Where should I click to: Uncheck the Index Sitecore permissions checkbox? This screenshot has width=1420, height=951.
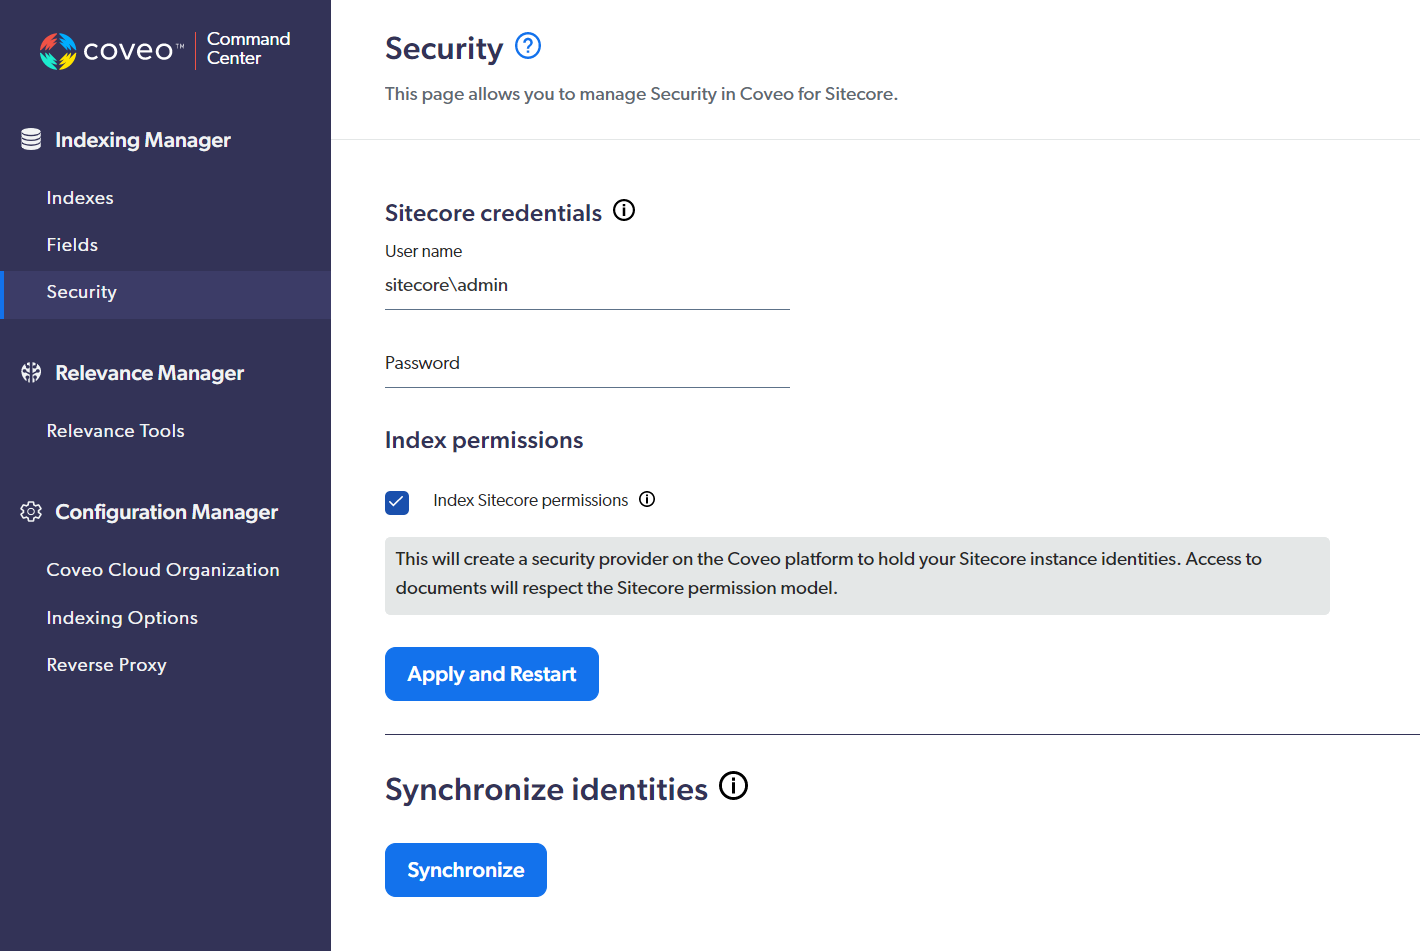pyautogui.click(x=397, y=502)
